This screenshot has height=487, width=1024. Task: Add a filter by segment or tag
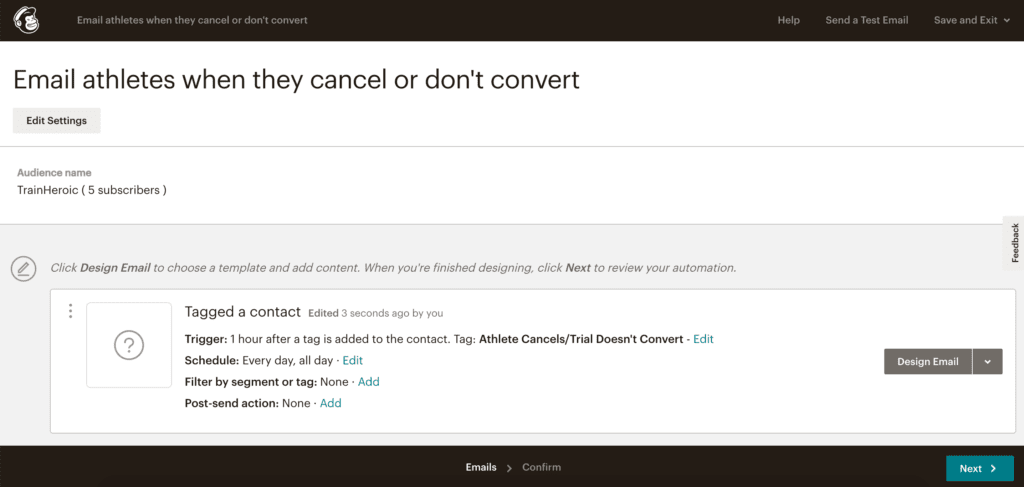[368, 382]
